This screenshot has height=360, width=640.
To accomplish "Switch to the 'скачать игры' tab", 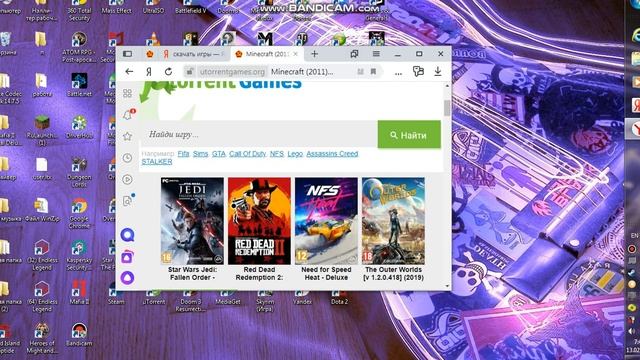I will (194, 54).
